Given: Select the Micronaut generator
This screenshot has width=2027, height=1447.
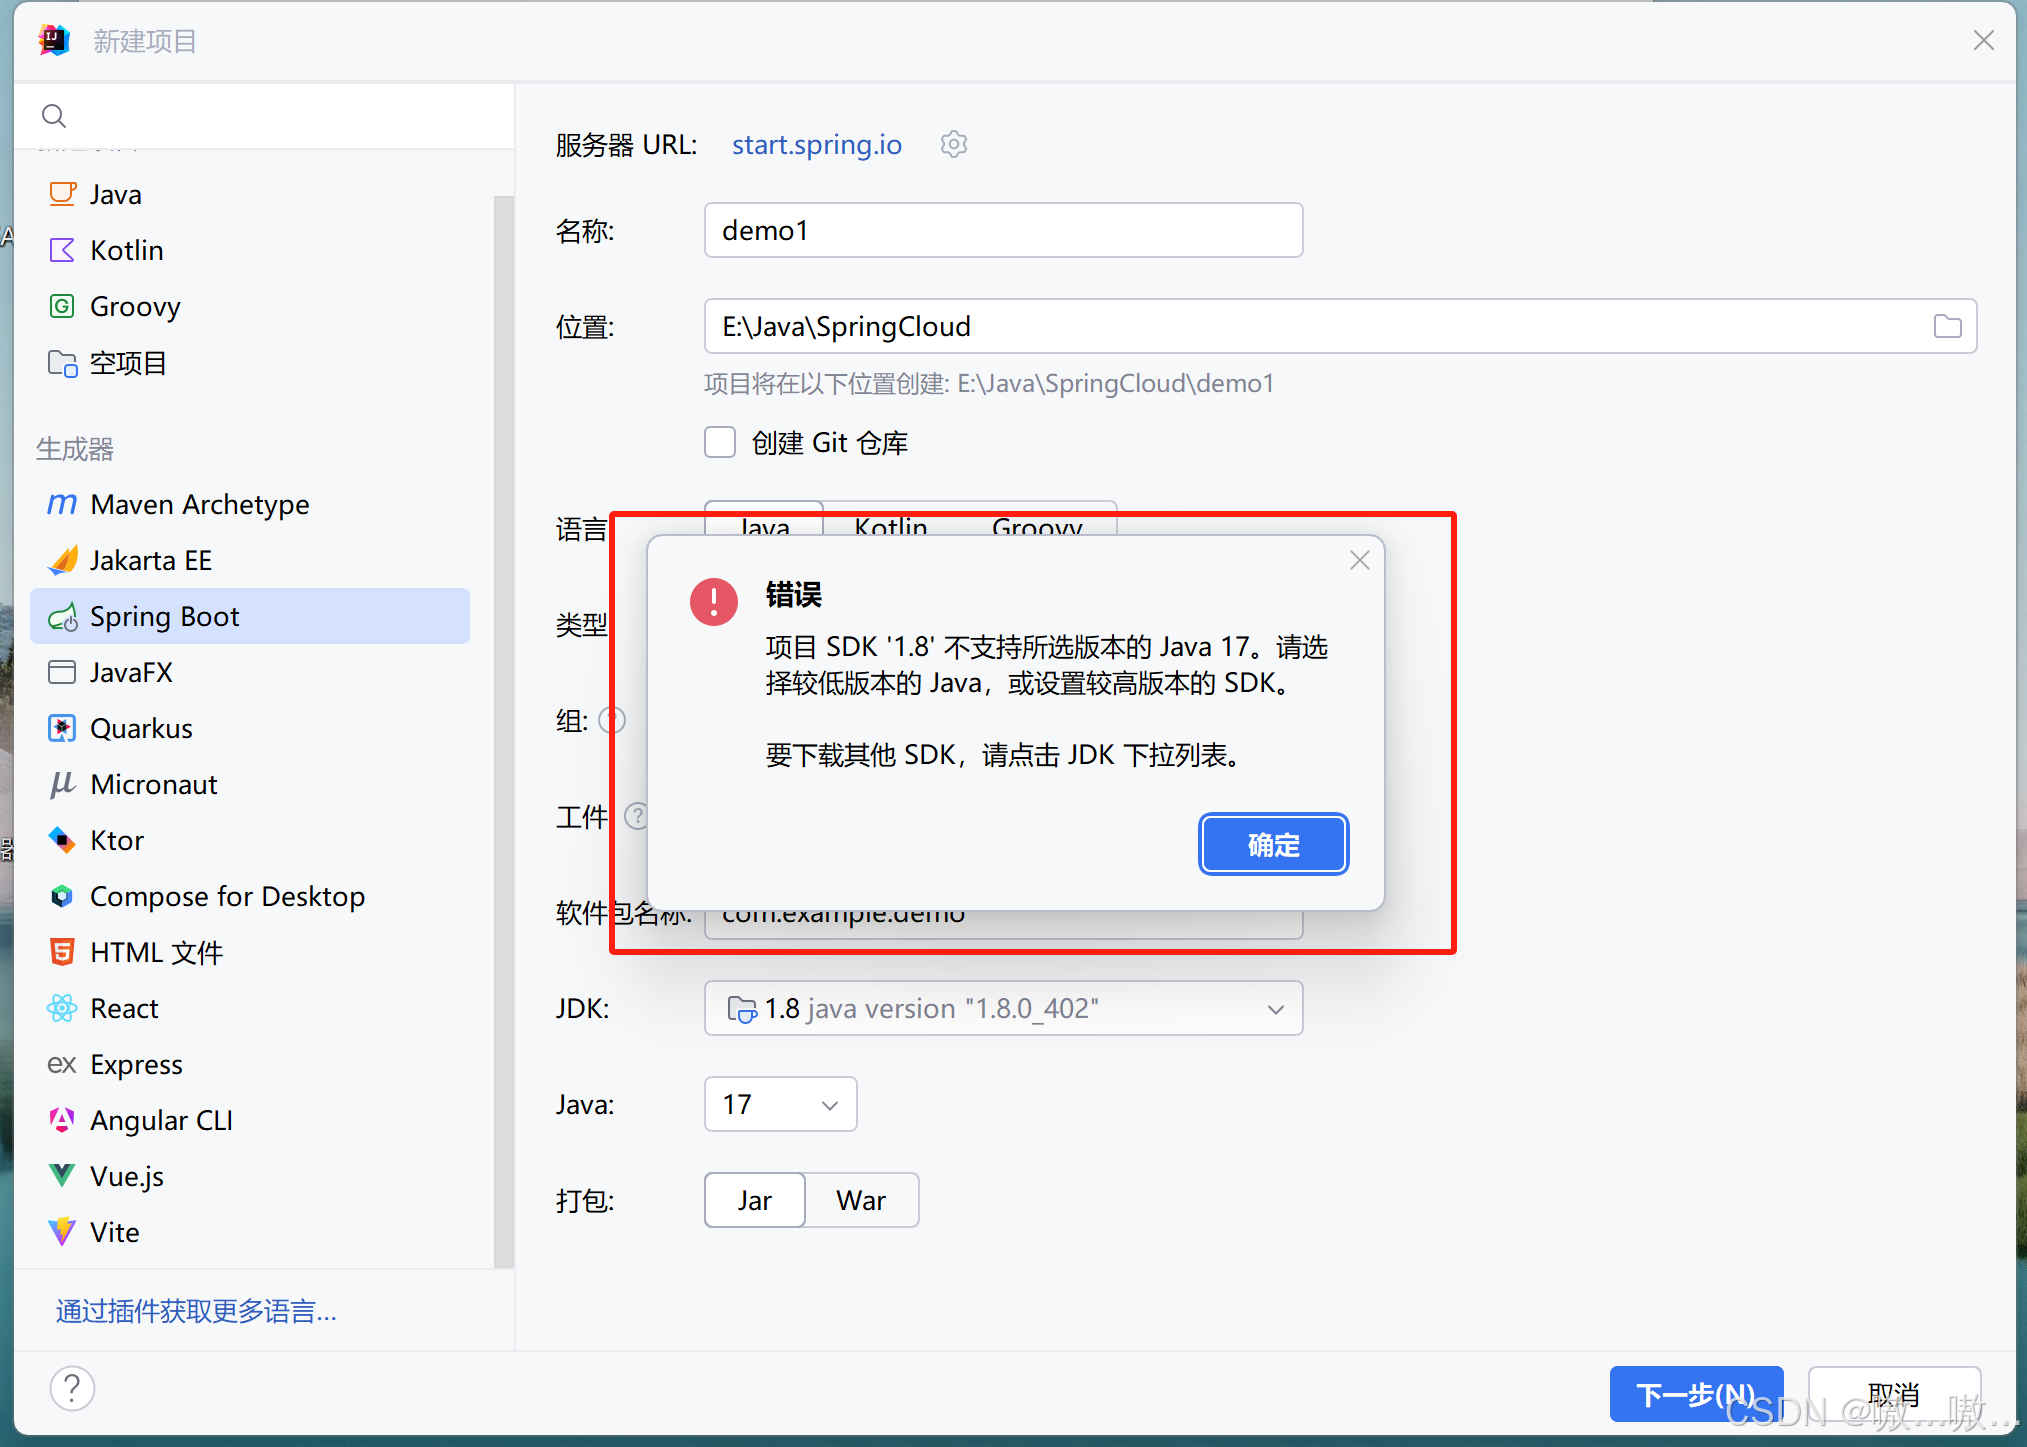Looking at the screenshot, I should pos(154,784).
